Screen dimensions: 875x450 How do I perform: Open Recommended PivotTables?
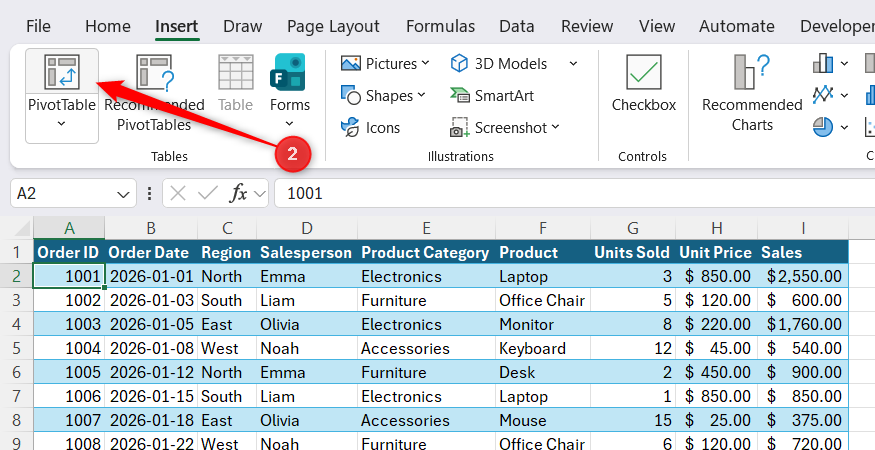(x=155, y=93)
